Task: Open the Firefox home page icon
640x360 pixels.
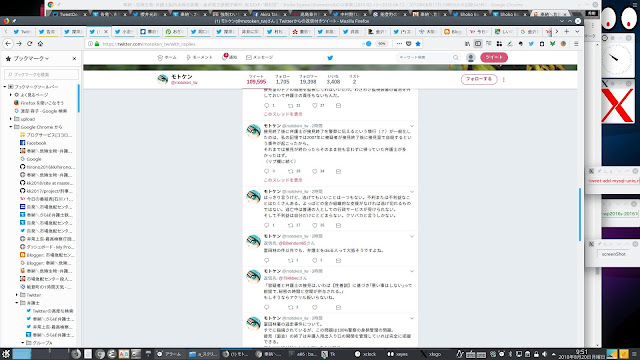Action: 40,44
